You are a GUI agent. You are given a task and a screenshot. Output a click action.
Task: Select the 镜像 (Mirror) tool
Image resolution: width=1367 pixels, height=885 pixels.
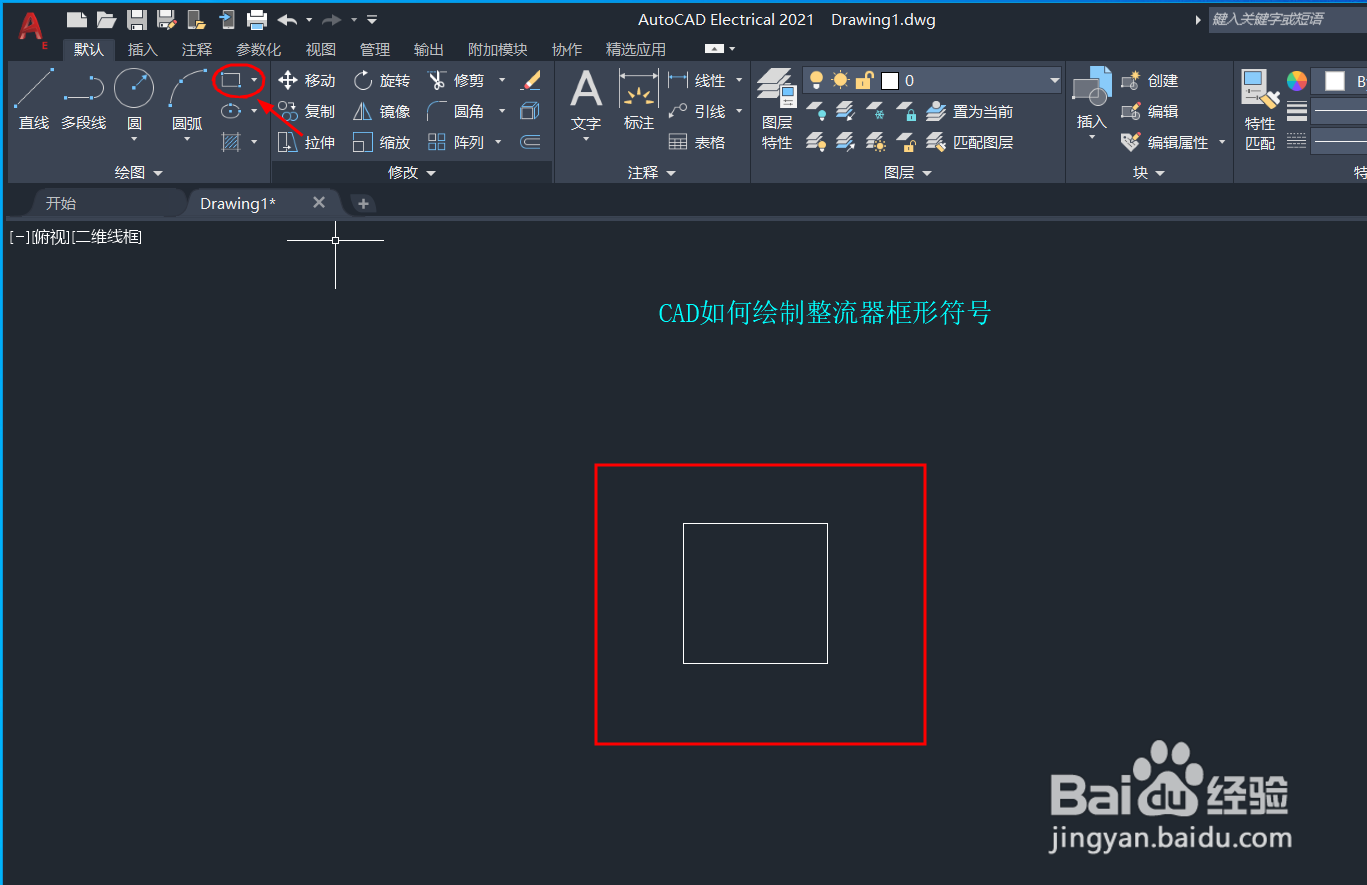point(382,111)
